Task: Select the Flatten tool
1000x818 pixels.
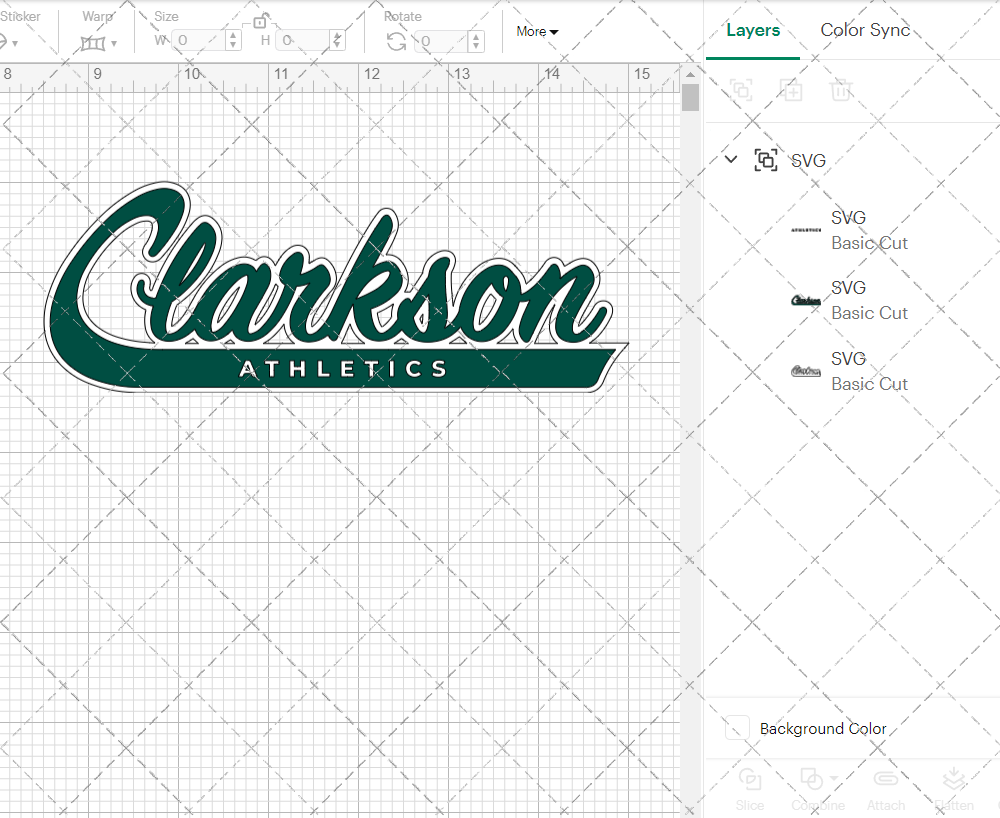Action: (x=954, y=790)
